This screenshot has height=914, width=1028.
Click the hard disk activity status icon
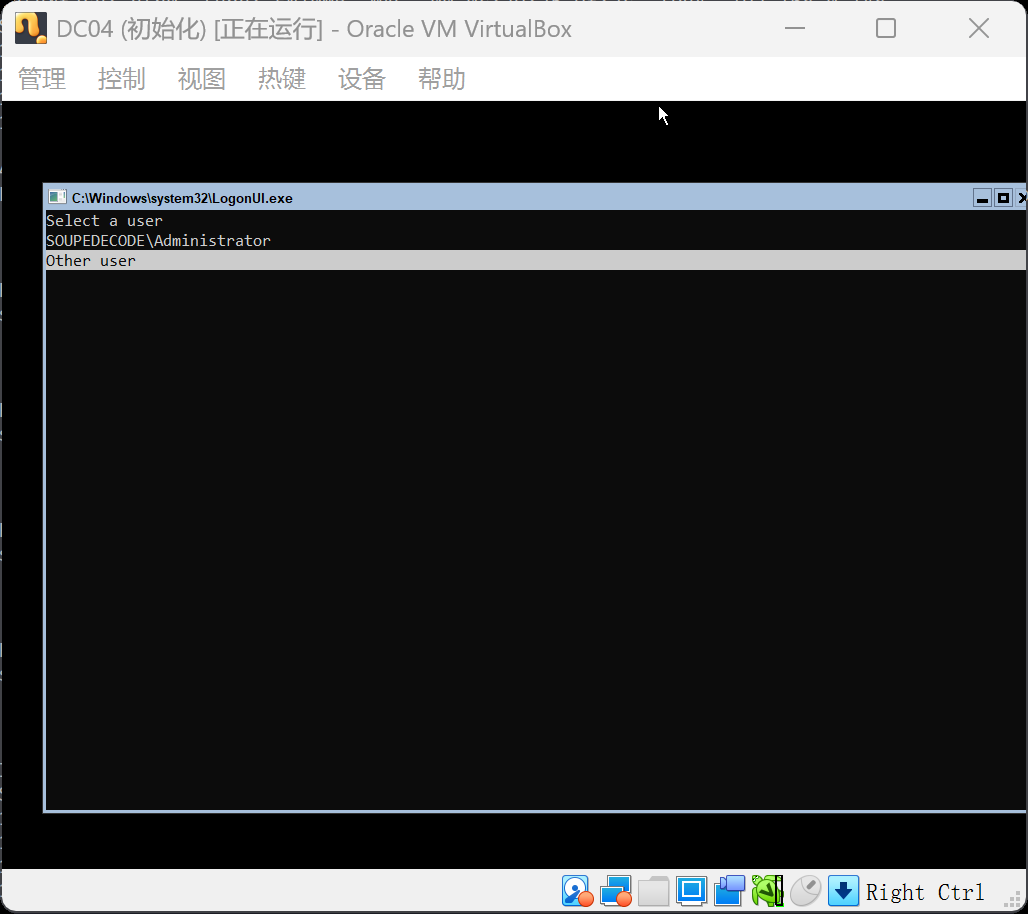pos(577,890)
